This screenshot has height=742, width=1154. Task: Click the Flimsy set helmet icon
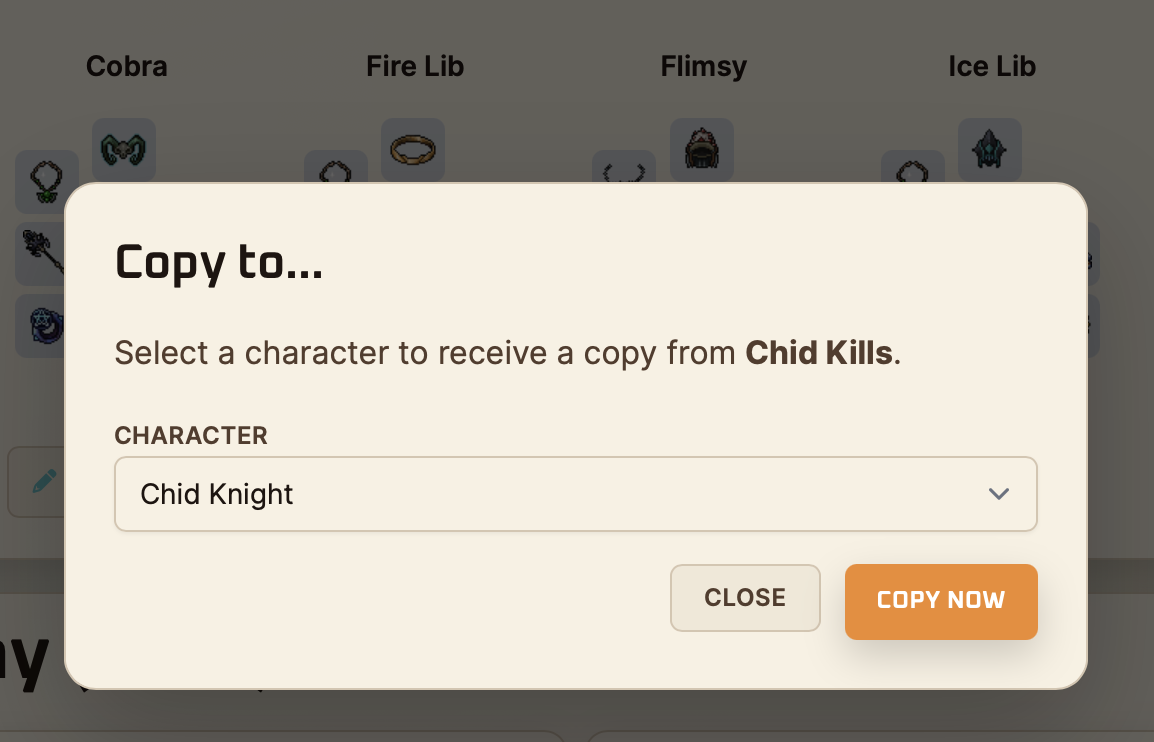coord(702,150)
